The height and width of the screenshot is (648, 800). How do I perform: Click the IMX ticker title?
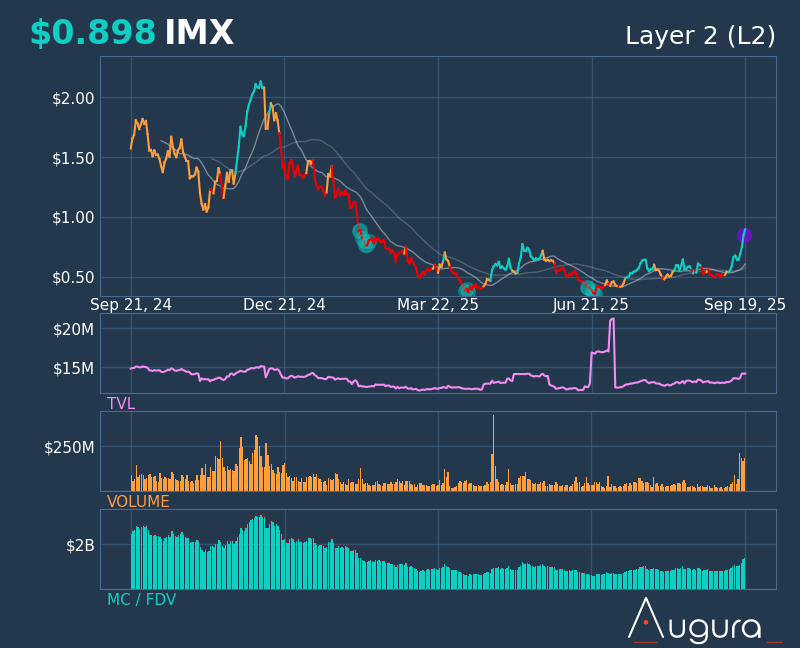click(x=199, y=33)
